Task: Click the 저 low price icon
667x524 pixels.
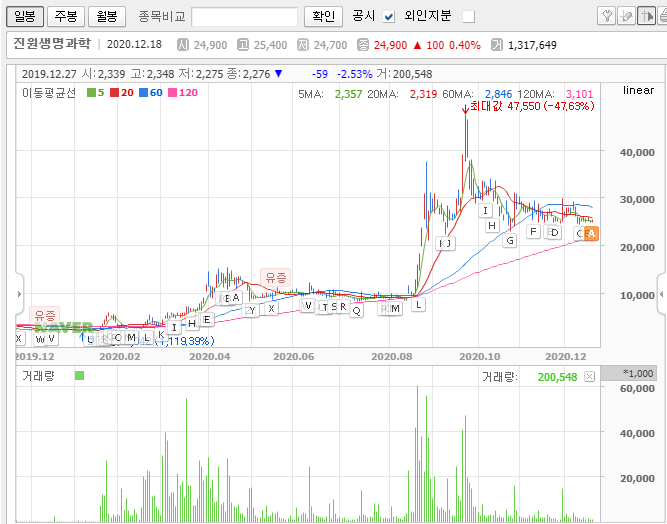Action: 302,45
